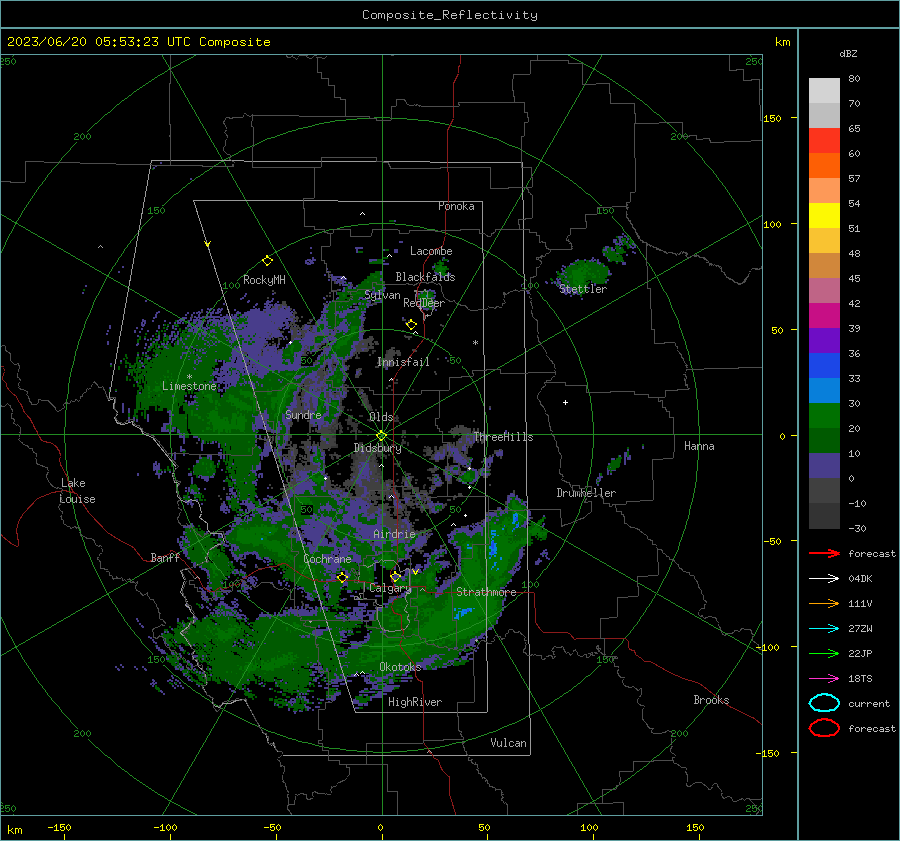The width and height of the screenshot is (900, 841).
Task: Click the Banff label
Action: point(165,557)
